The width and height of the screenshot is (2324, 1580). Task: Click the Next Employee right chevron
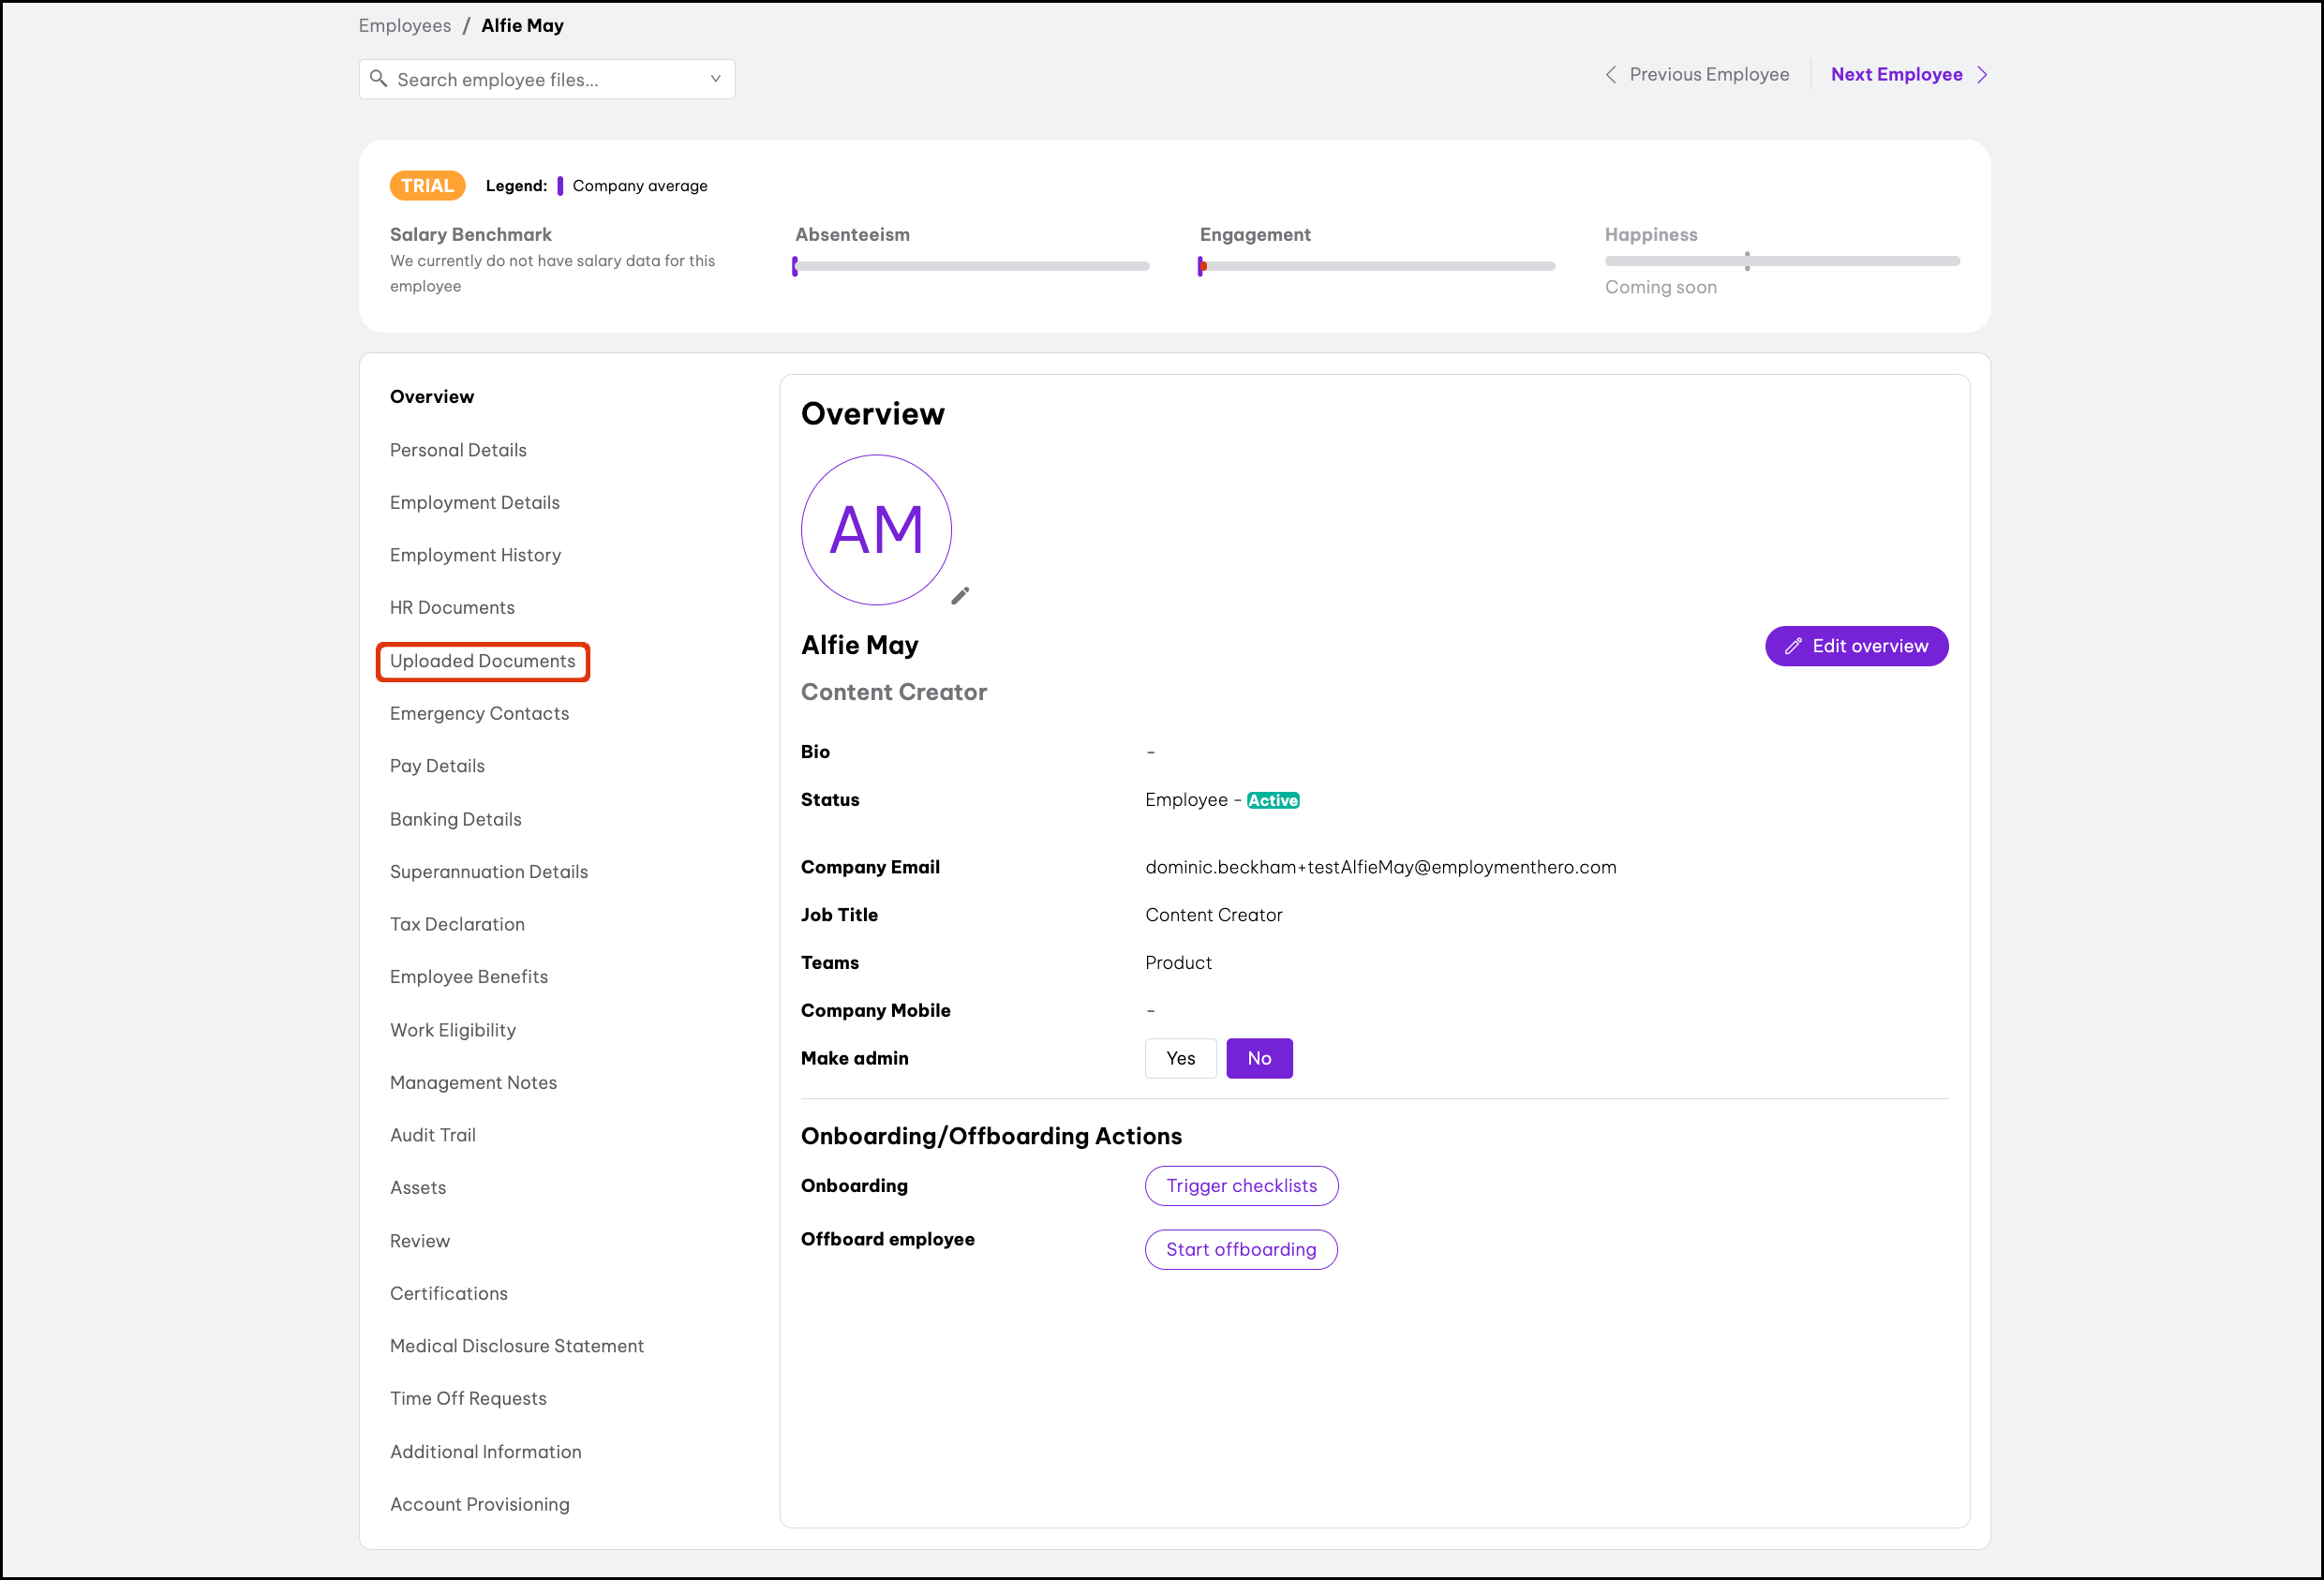pos(1982,75)
